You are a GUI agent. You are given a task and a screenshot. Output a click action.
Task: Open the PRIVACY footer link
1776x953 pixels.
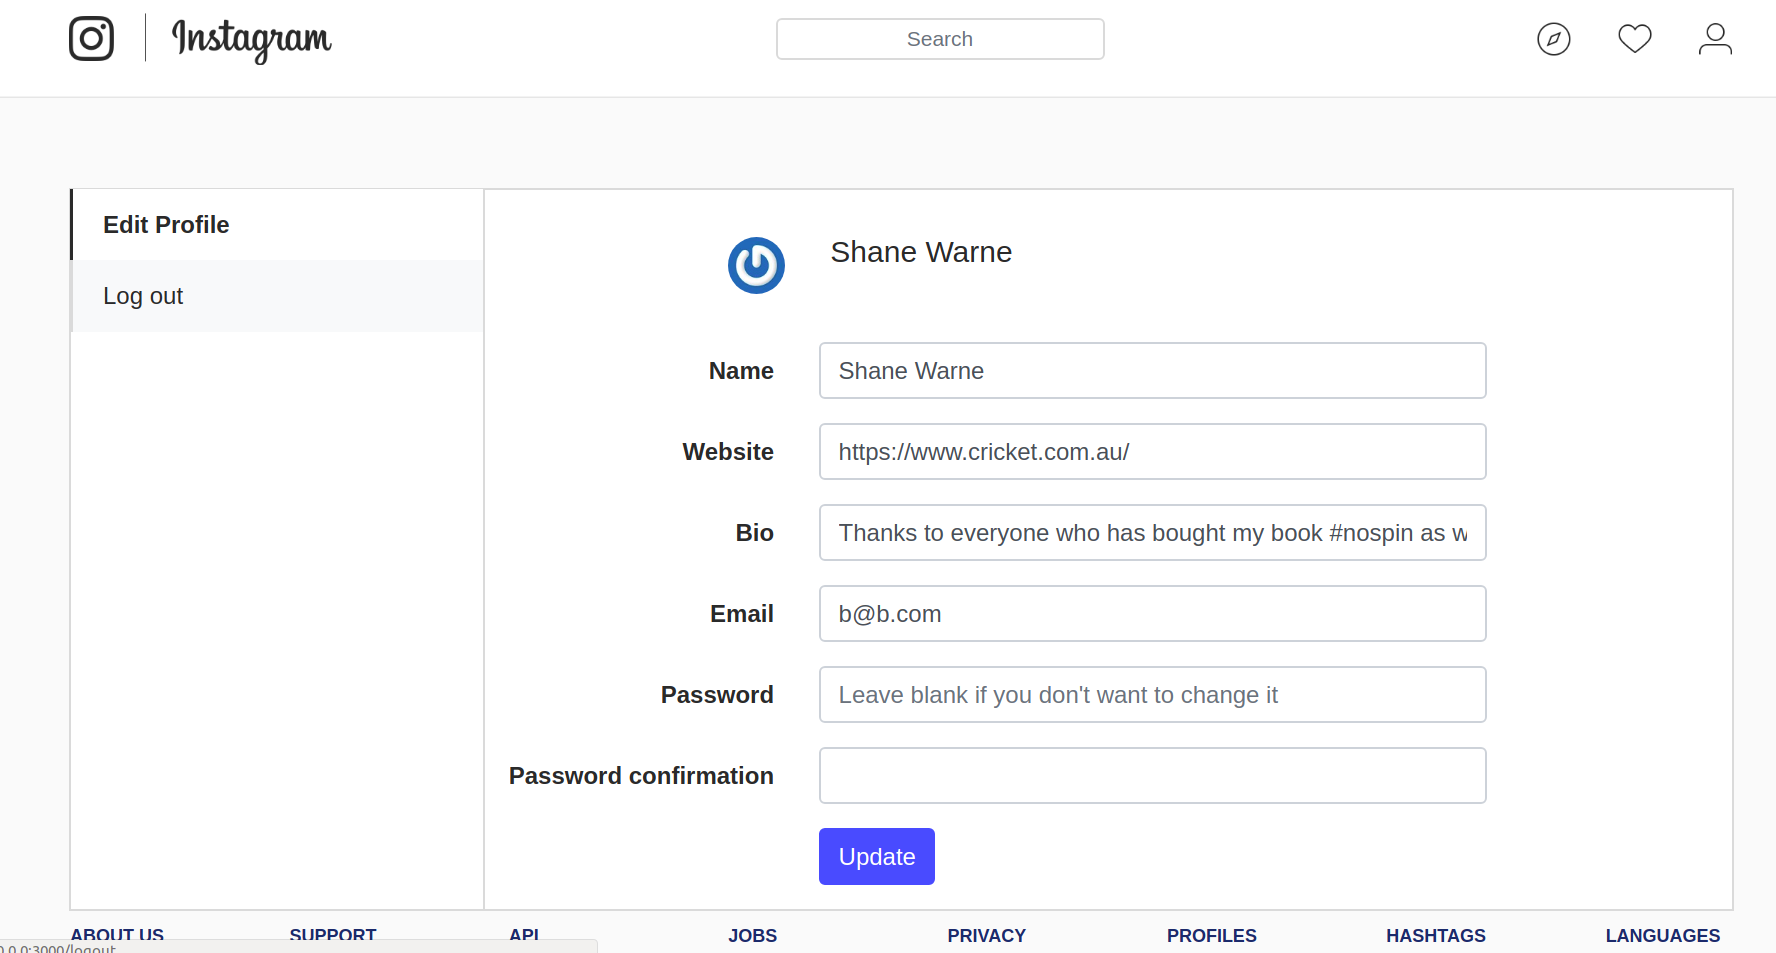(x=986, y=936)
